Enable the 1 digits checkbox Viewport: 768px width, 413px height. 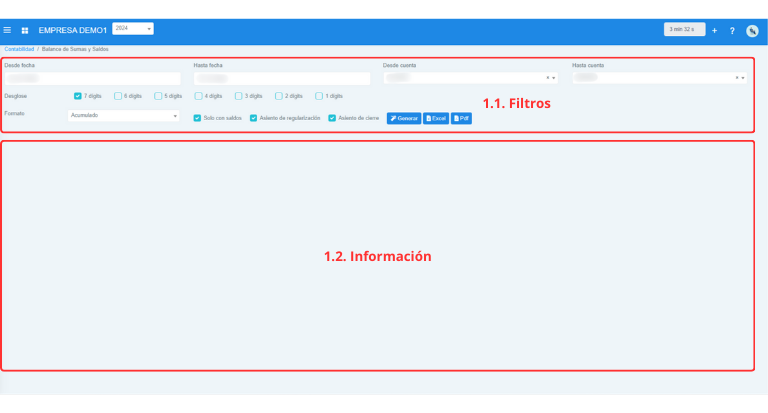tap(319, 96)
